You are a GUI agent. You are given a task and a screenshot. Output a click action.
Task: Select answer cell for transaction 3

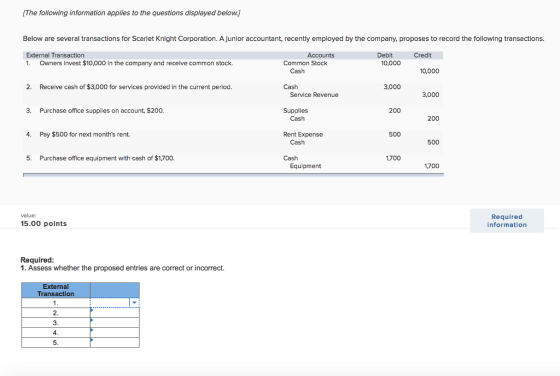(x=115, y=322)
